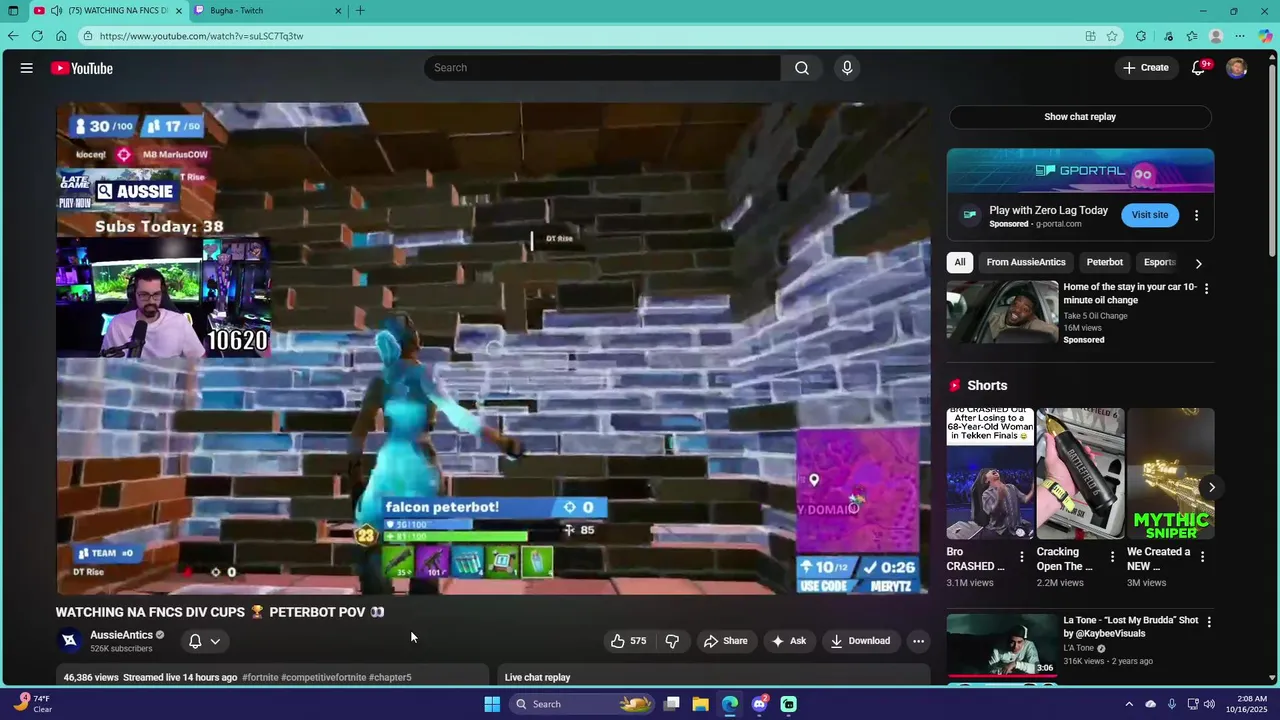Open Copilot sidebar icon
The height and width of the screenshot is (720, 1280).
(1265, 36)
